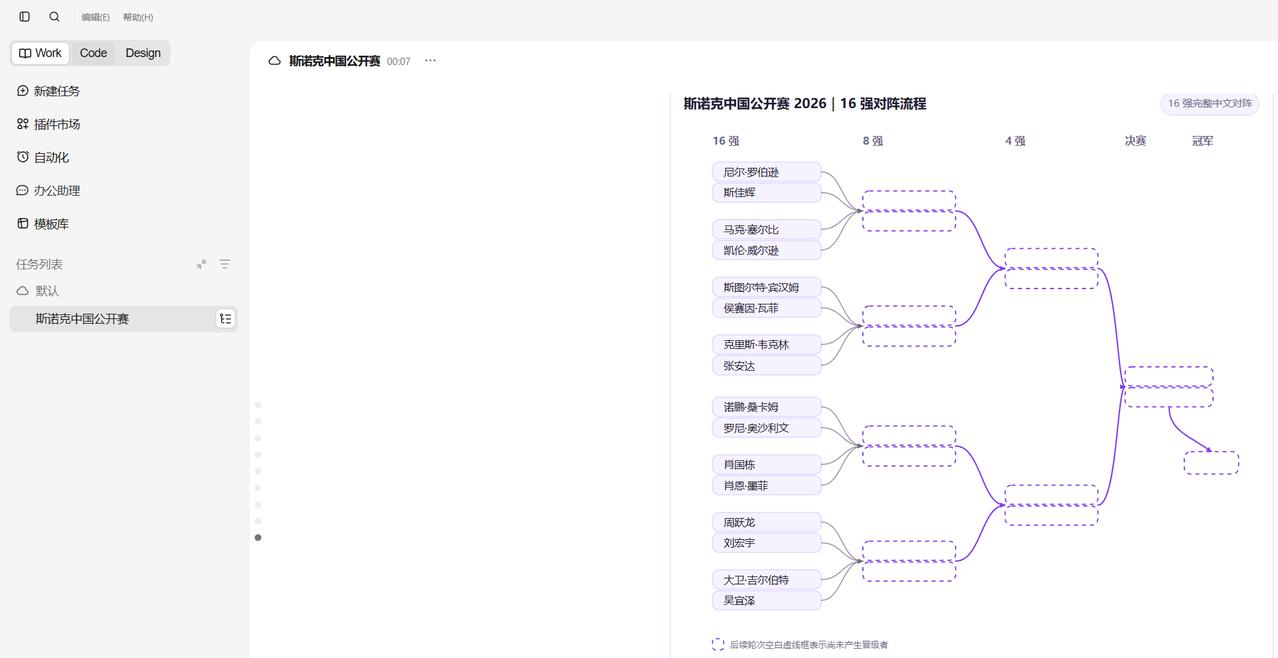This screenshot has width=1278, height=658.
Task: Select the 吴宜泽 player box
Action: [x=766, y=600]
